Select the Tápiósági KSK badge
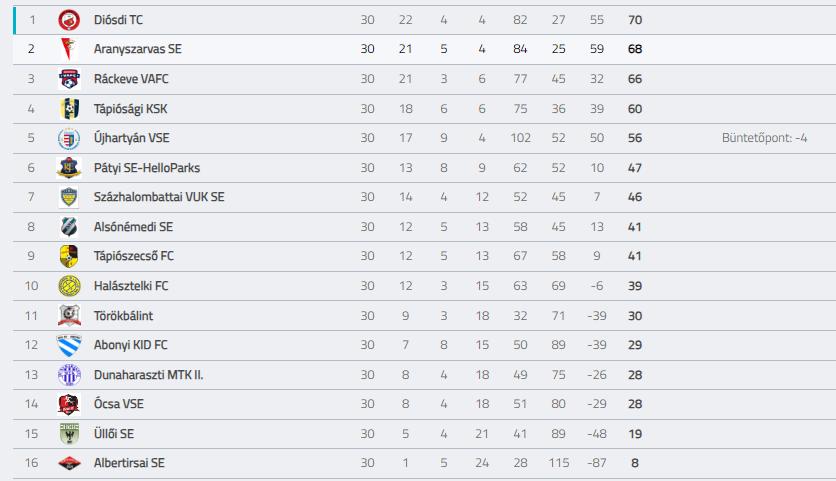This screenshot has height=481, width=836. (69, 109)
